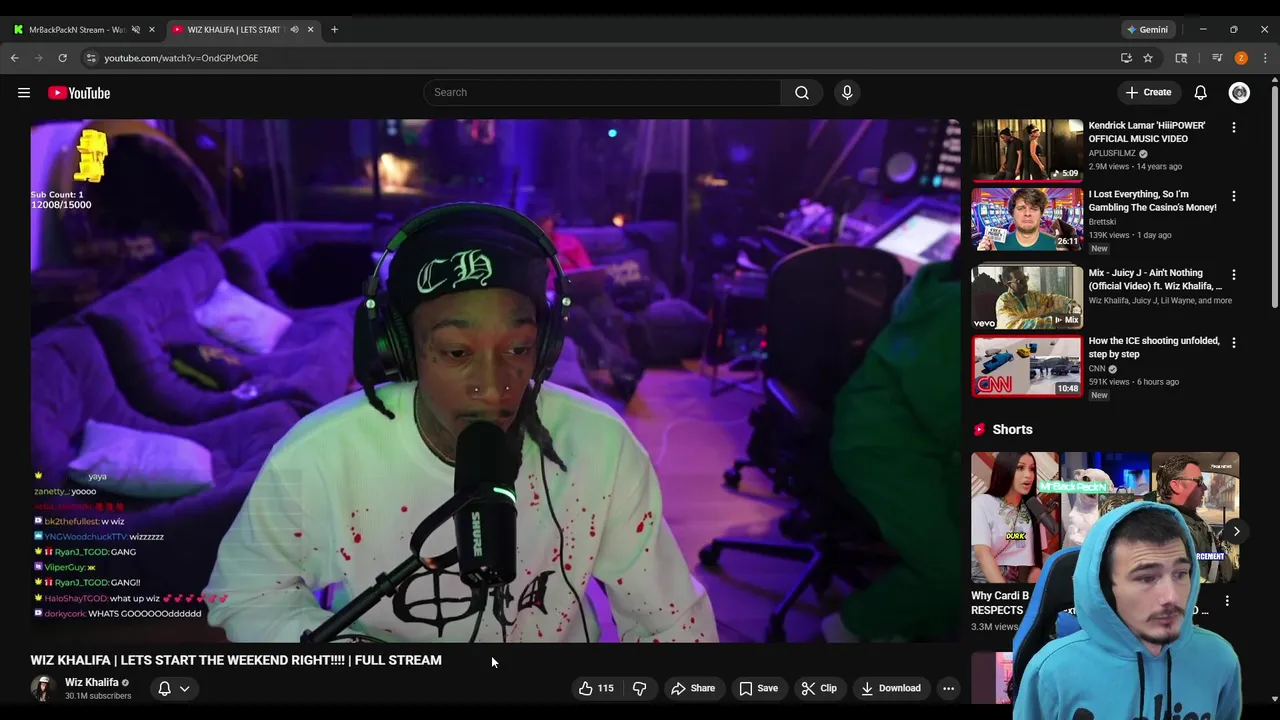Click the main video player area

(x=495, y=380)
